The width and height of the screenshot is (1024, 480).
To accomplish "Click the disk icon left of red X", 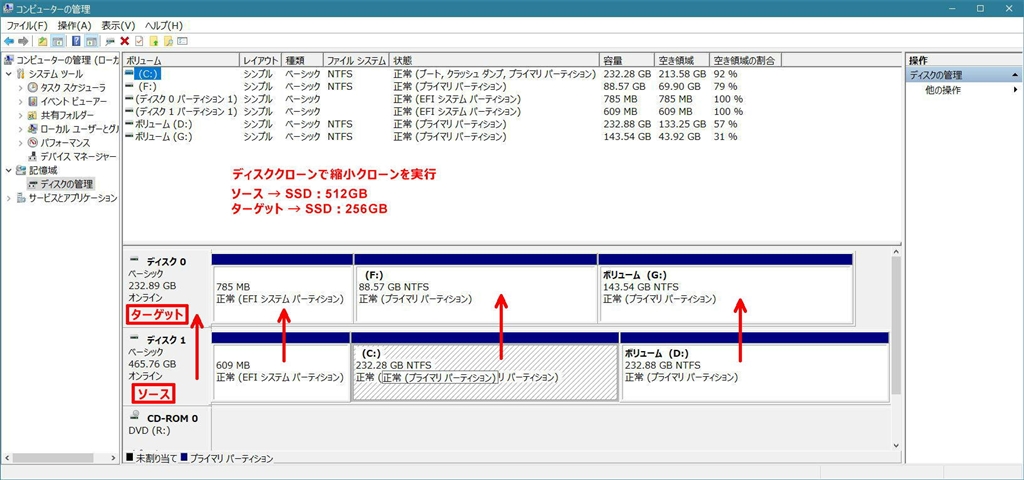I will pyautogui.click(x=110, y=41).
